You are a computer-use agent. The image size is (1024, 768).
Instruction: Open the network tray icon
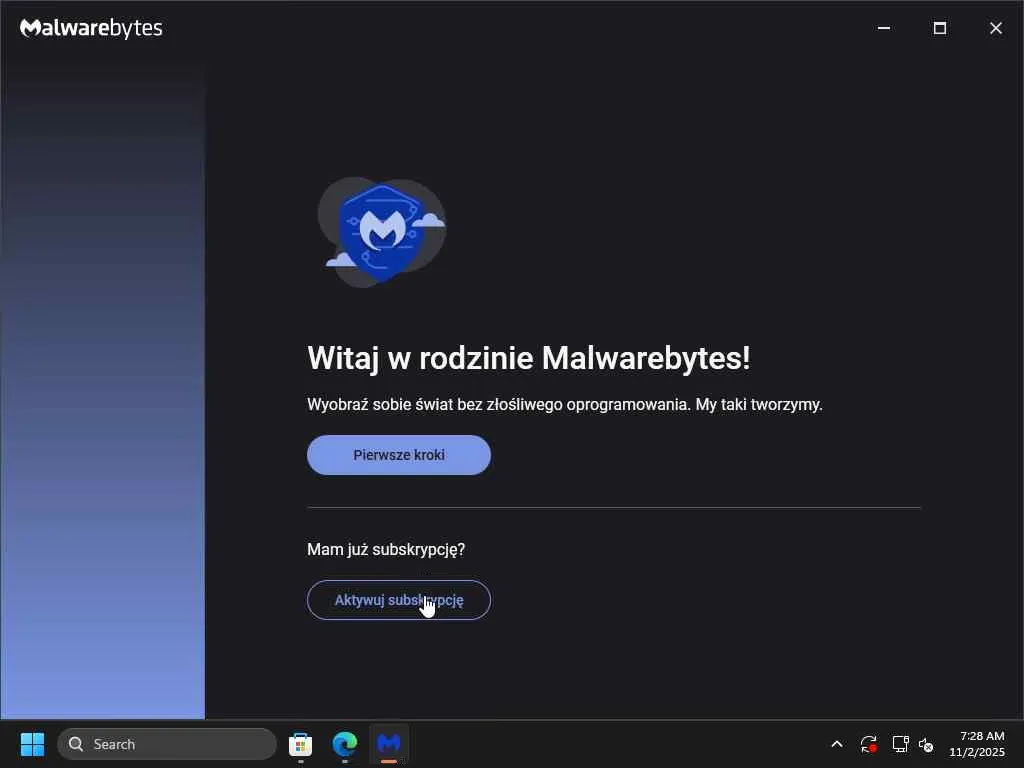tap(901, 744)
